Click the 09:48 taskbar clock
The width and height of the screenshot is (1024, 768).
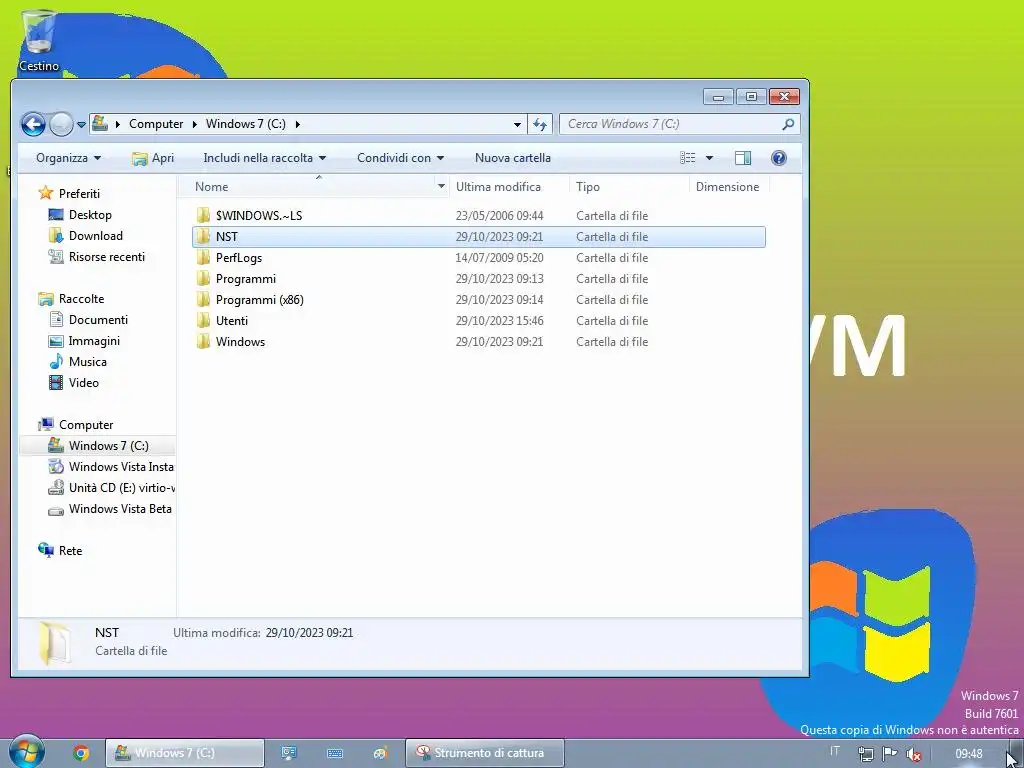[x=968, y=754]
